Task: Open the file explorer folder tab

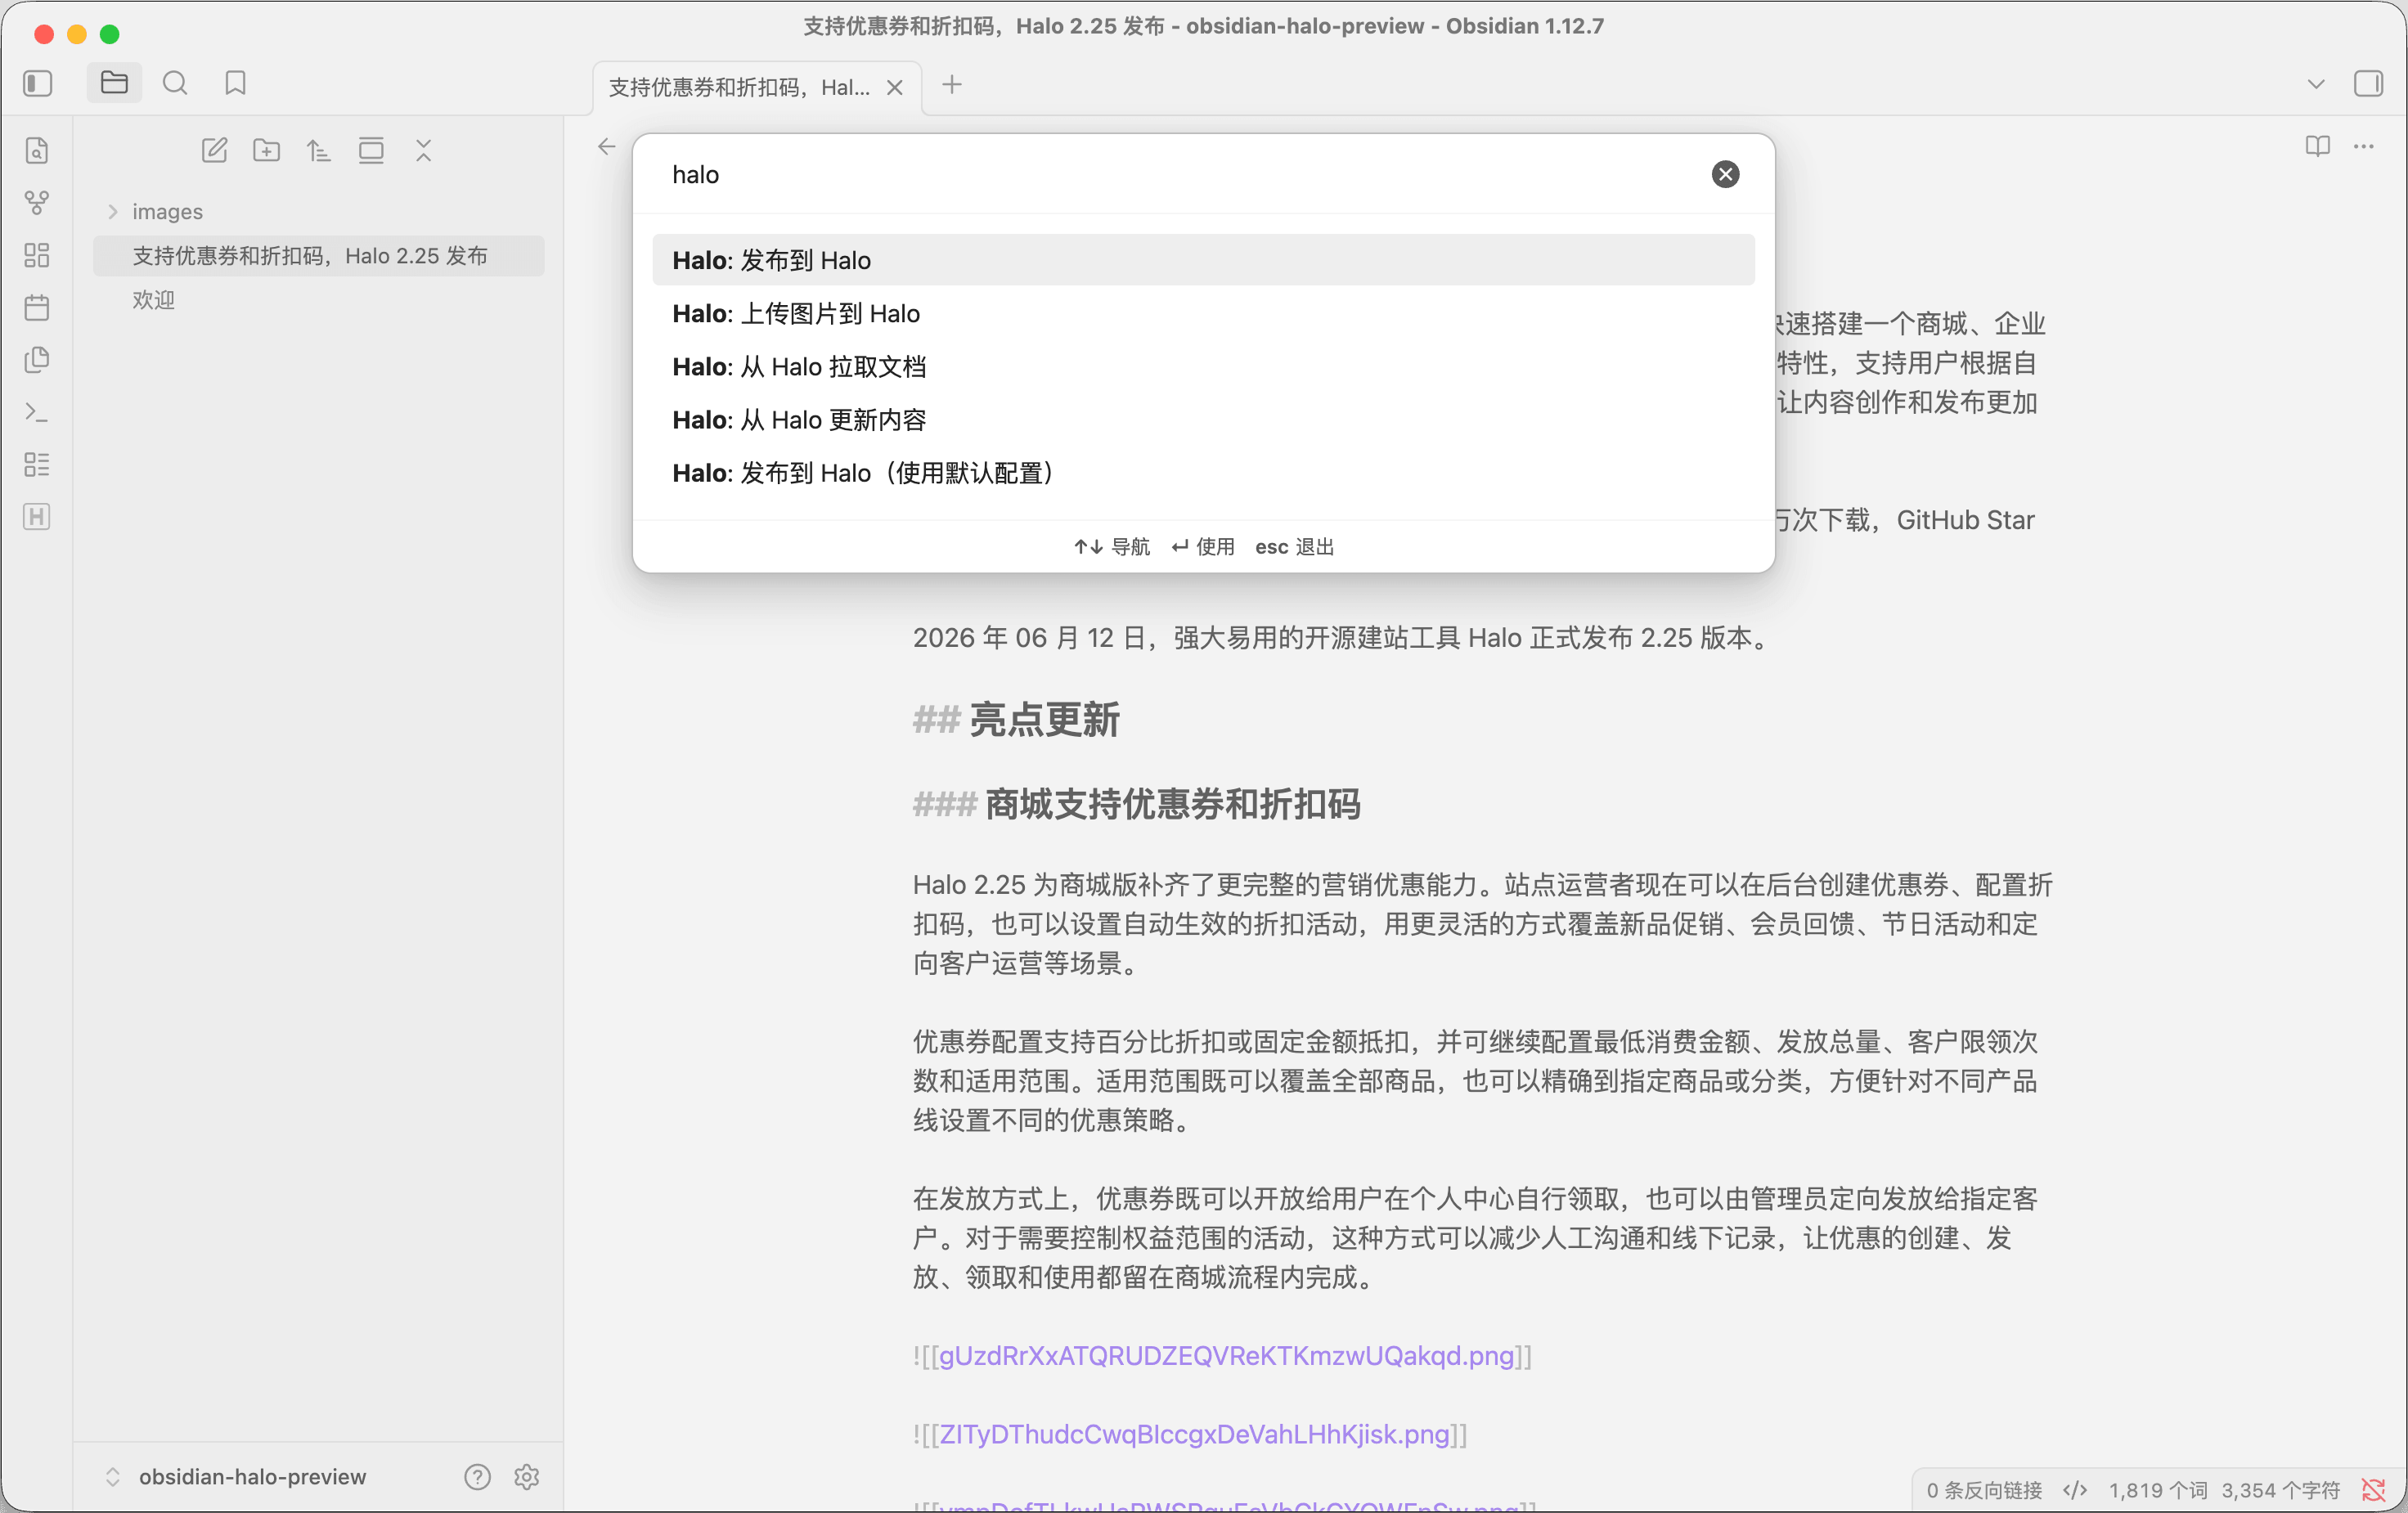Action: [x=114, y=83]
